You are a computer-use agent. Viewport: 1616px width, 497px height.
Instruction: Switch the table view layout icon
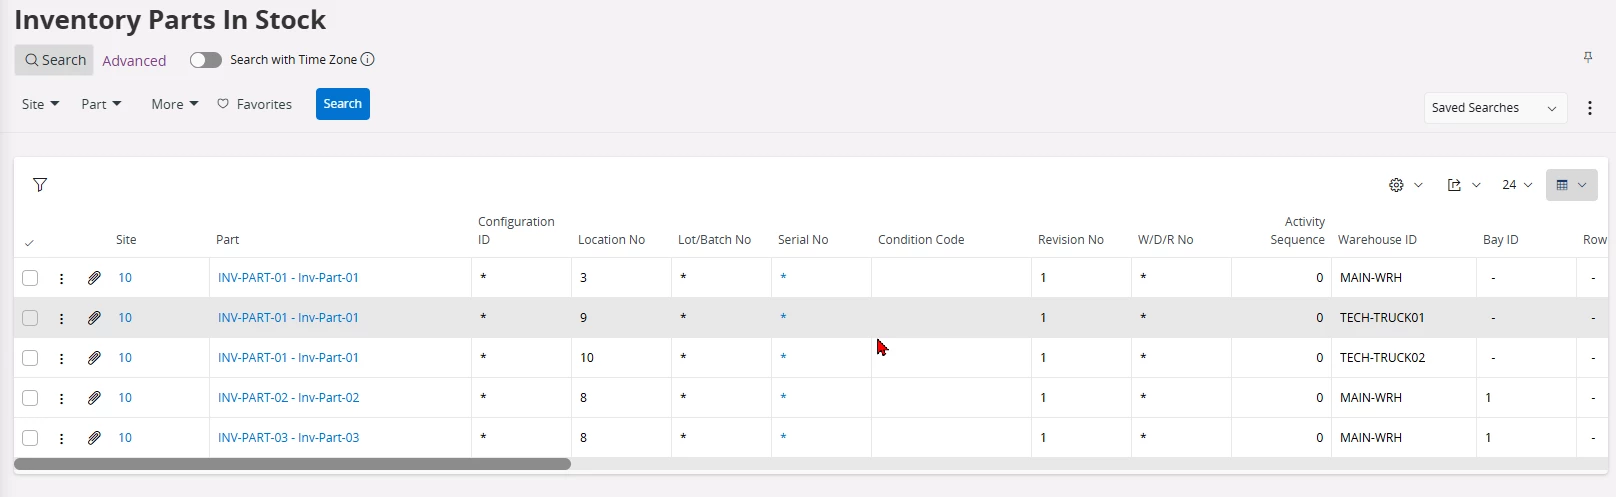point(1571,185)
